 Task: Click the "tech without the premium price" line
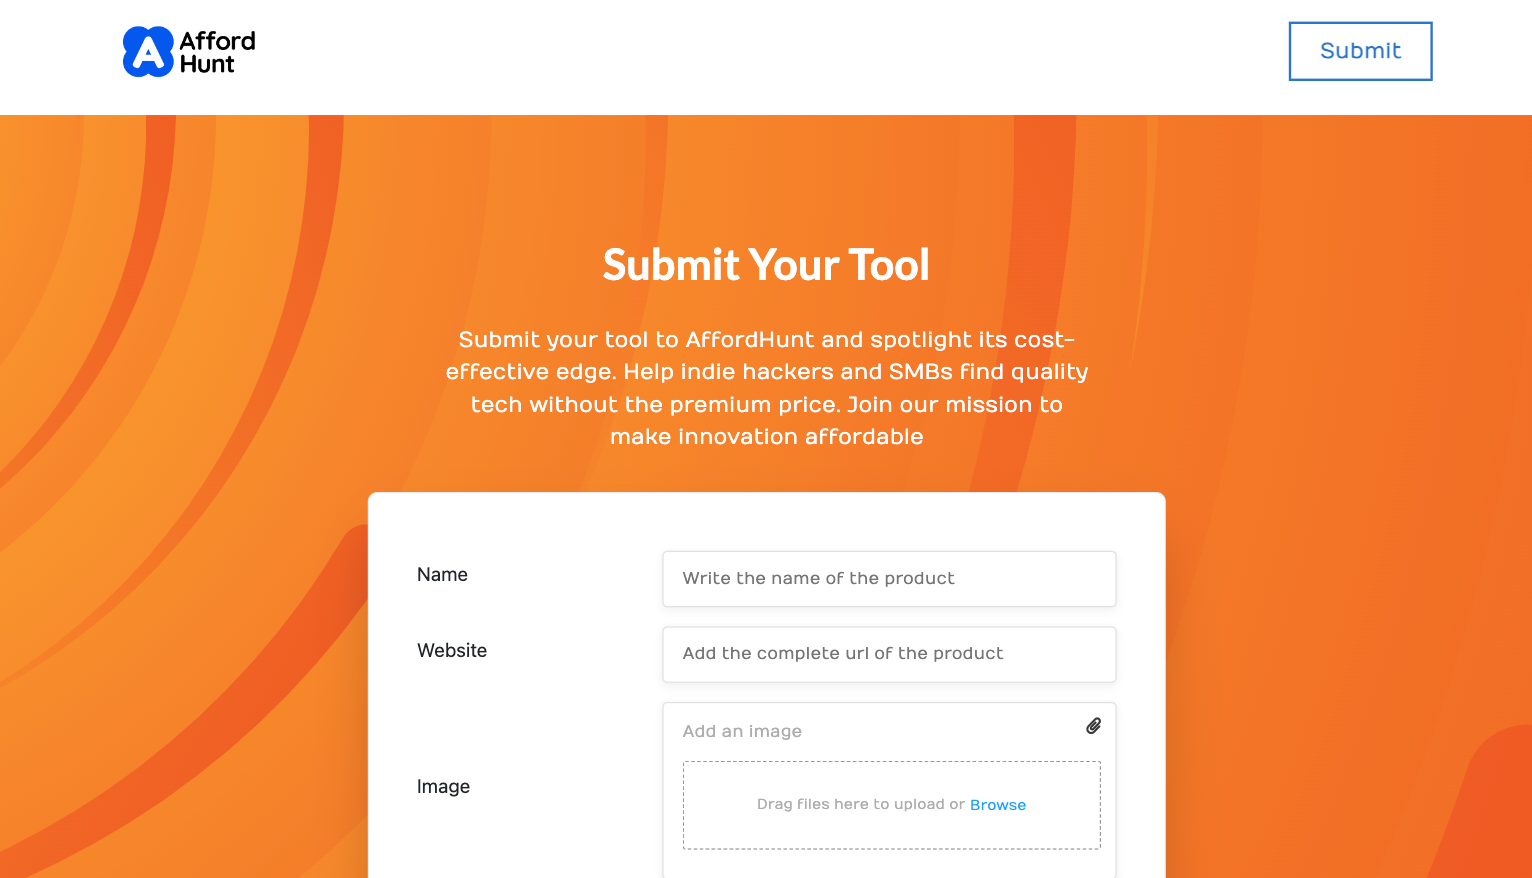(x=766, y=405)
